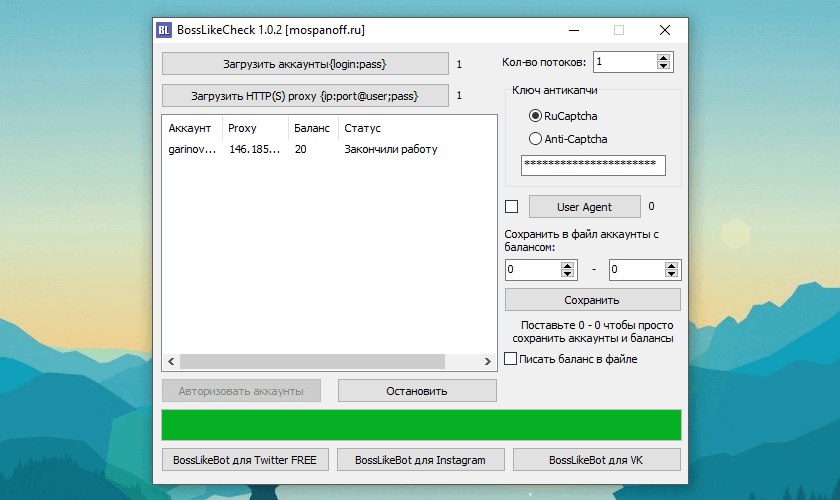The image size is (840, 500).
Task: Open BossLikeBot для Twitter FREE
Action: (x=245, y=460)
